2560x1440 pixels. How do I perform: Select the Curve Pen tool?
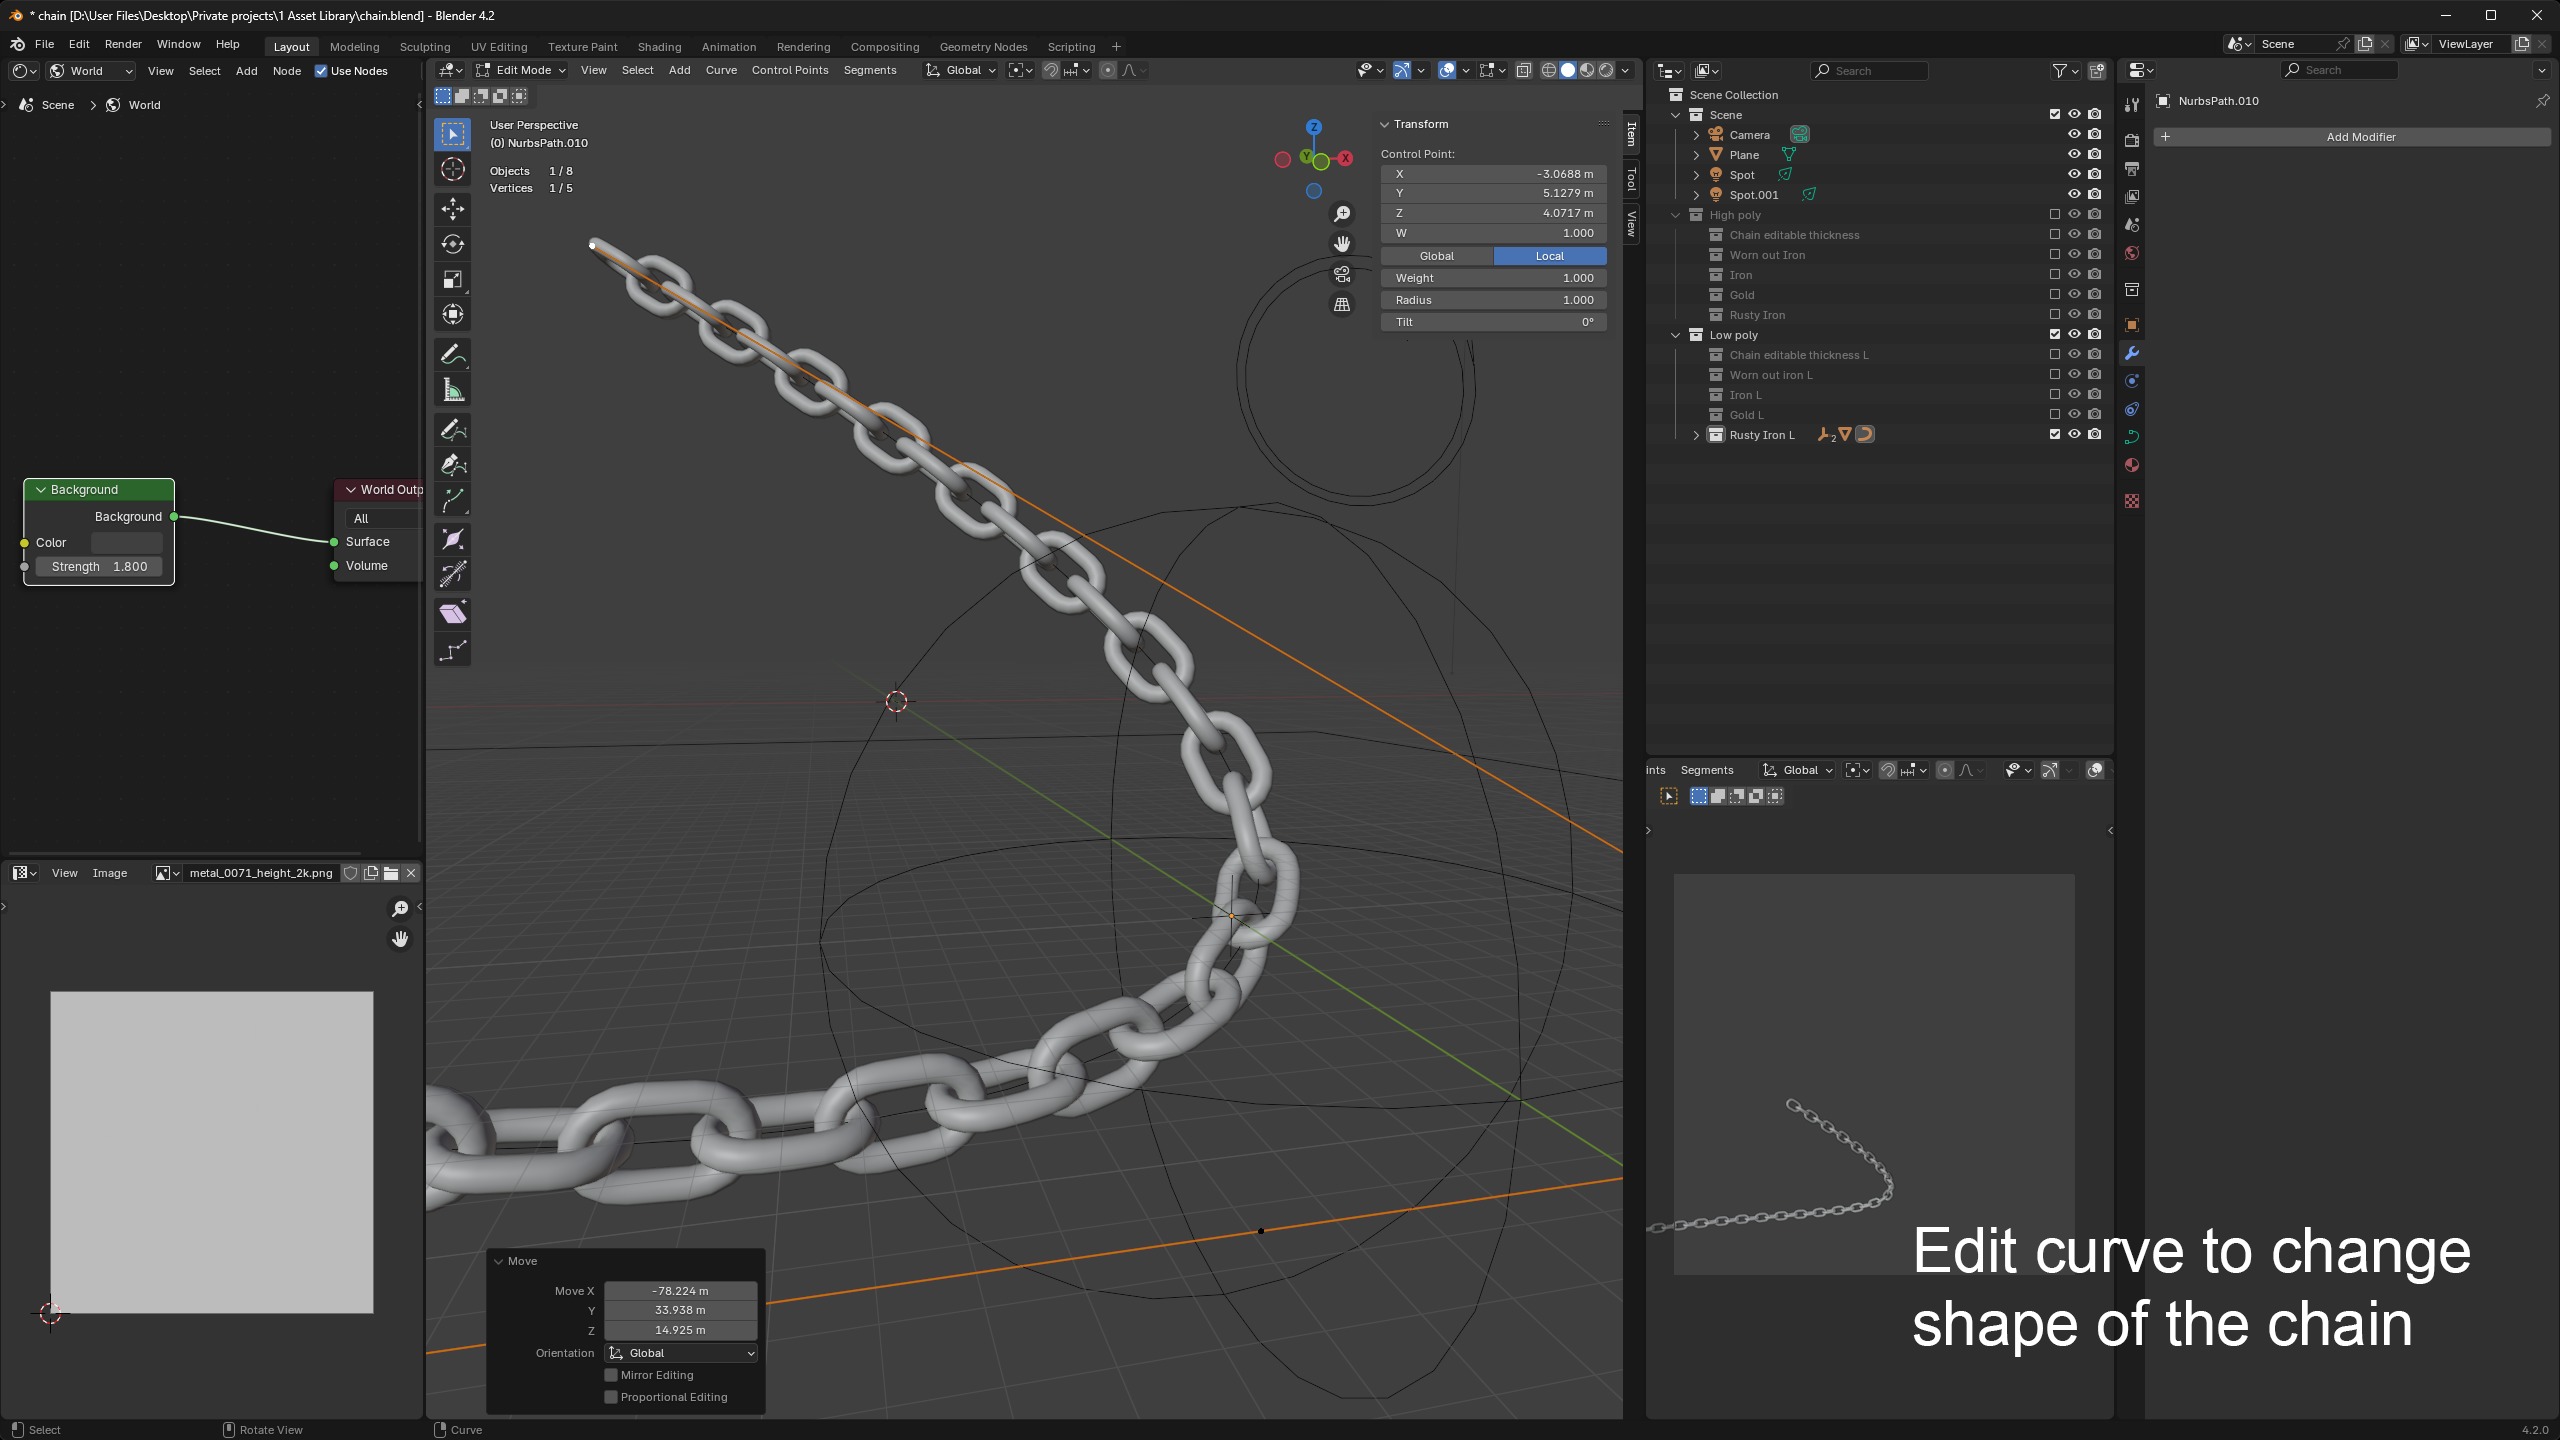tap(452, 465)
